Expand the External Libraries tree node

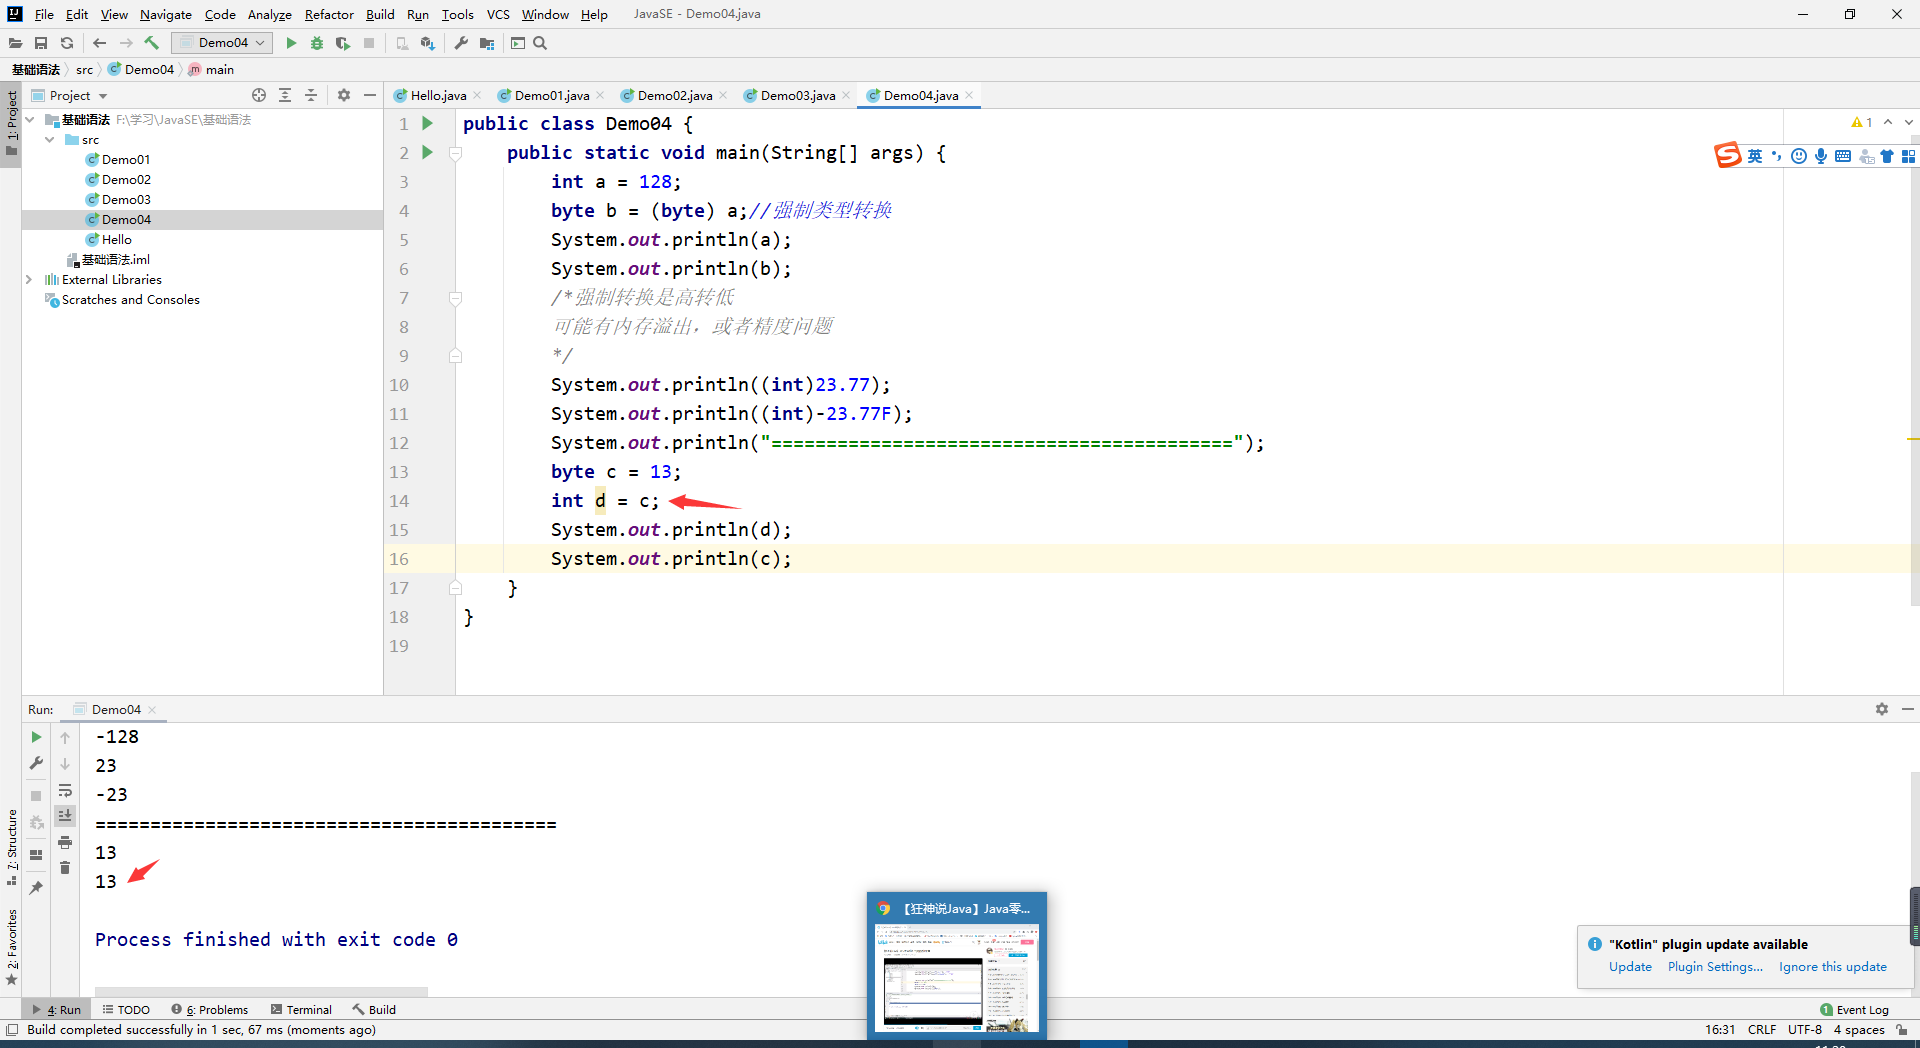coord(29,280)
